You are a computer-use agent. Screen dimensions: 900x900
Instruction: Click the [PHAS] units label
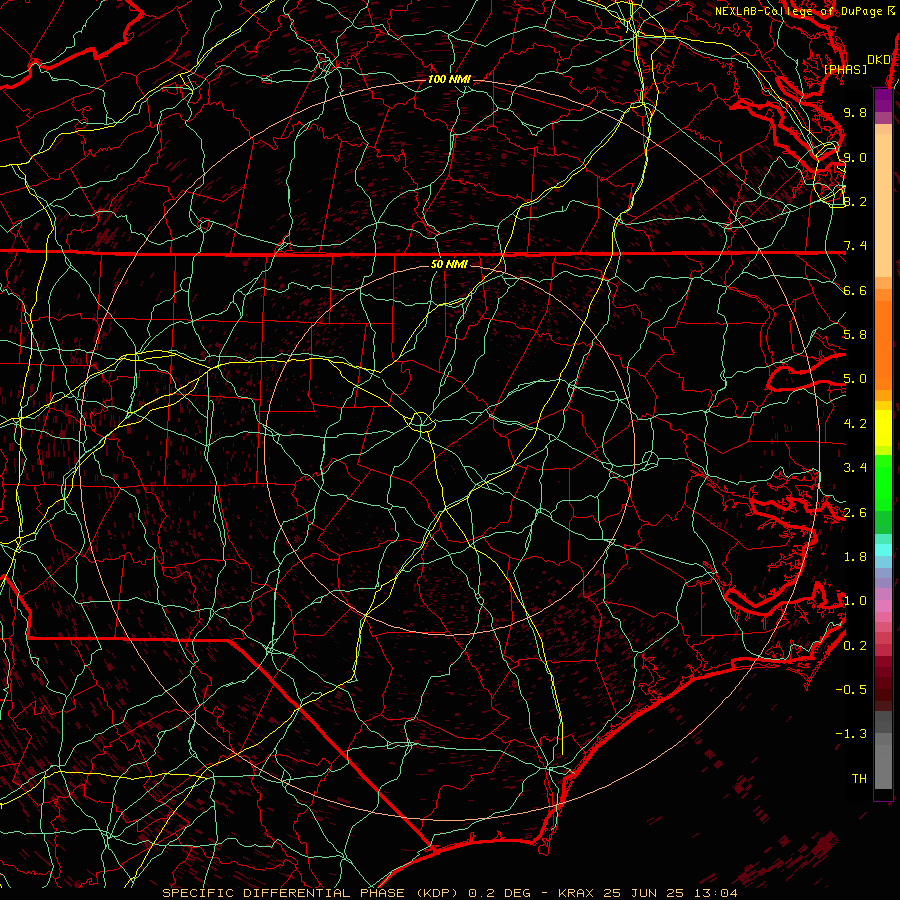point(845,70)
